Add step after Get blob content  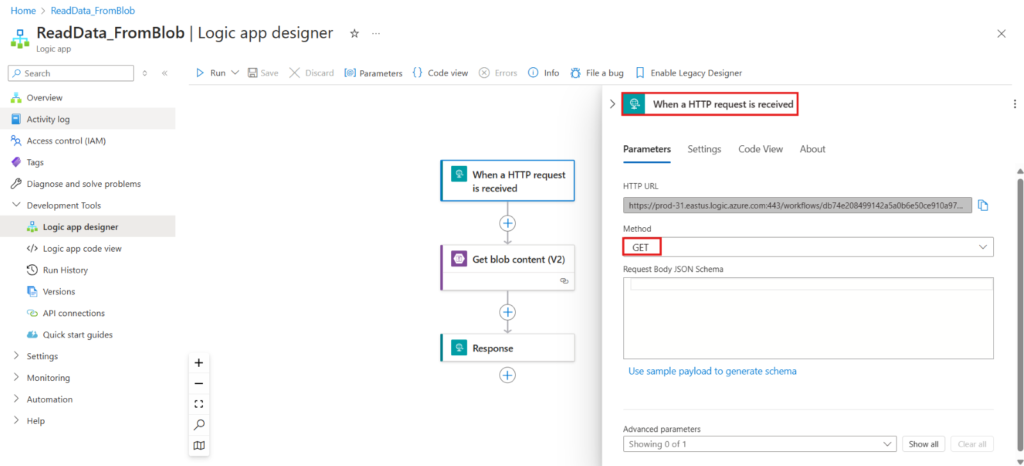coord(507,312)
